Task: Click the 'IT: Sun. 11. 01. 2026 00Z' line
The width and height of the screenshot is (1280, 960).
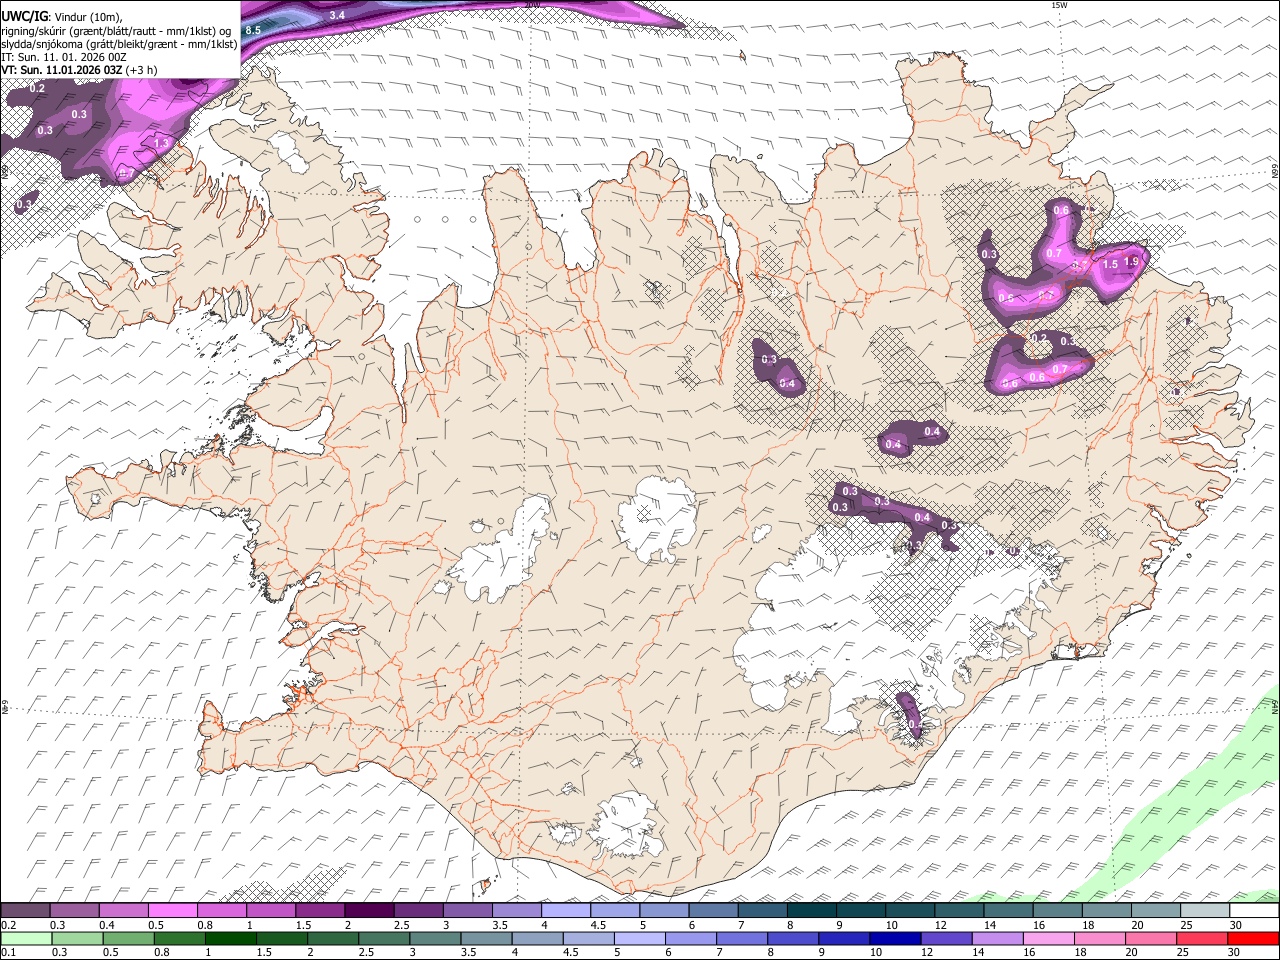Action: [63, 57]
